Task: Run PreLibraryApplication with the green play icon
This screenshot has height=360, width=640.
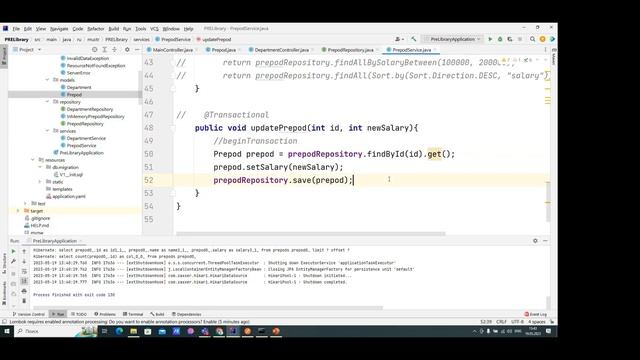Action: tap(490, 39)
